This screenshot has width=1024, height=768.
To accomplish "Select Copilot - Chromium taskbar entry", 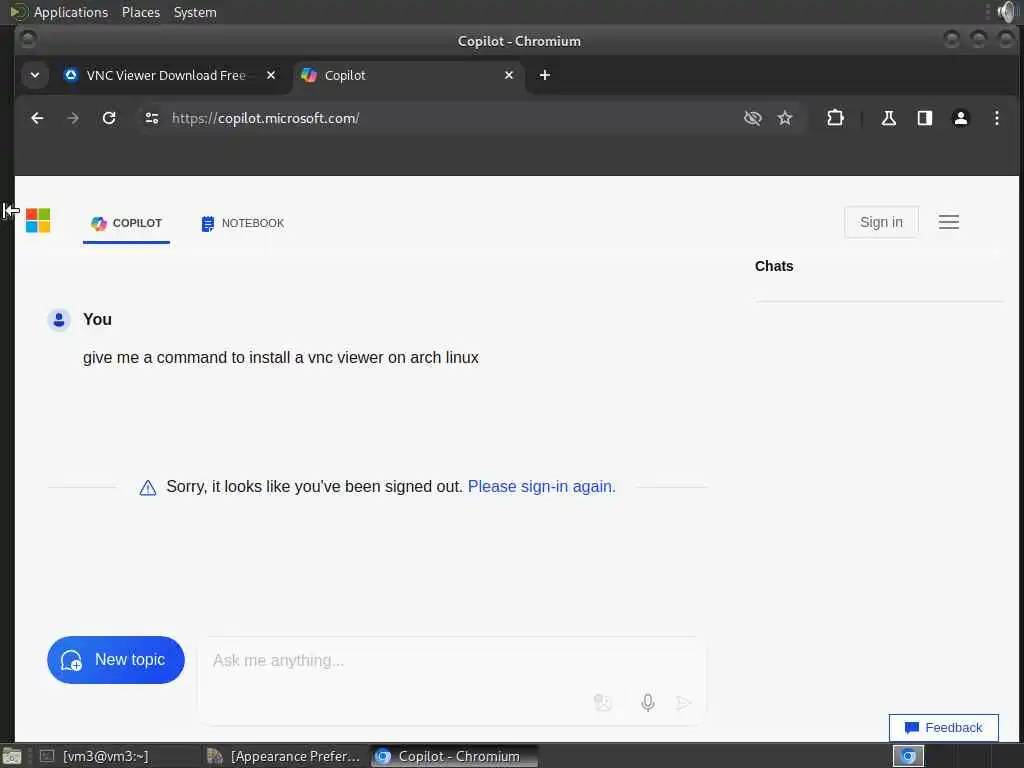I will (454, 756).
